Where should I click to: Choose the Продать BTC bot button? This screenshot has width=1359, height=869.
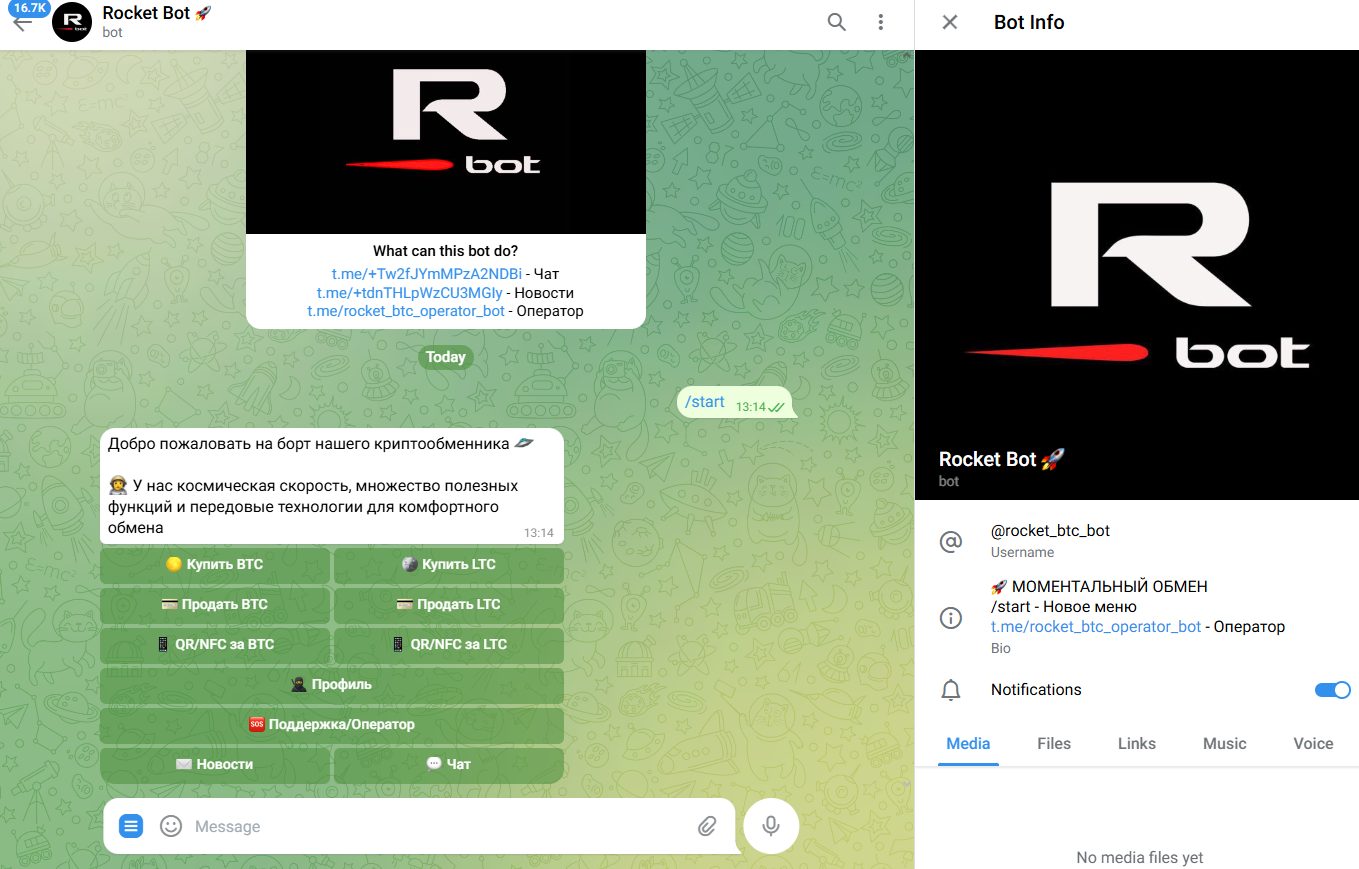pyautogui.click(x=215, y=605)
